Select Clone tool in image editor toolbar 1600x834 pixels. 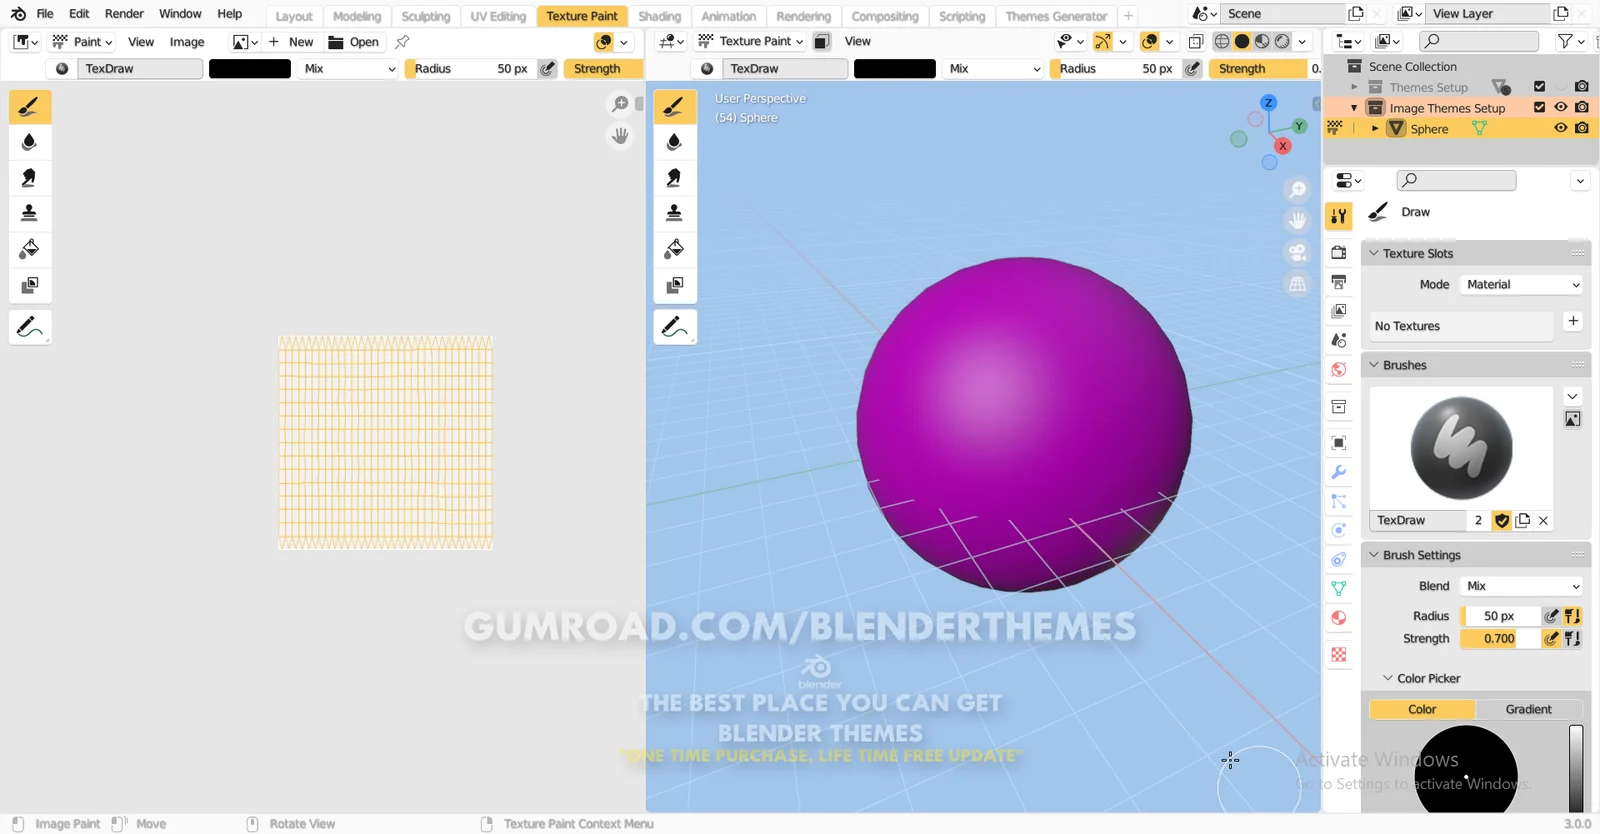tap(30, 213)
